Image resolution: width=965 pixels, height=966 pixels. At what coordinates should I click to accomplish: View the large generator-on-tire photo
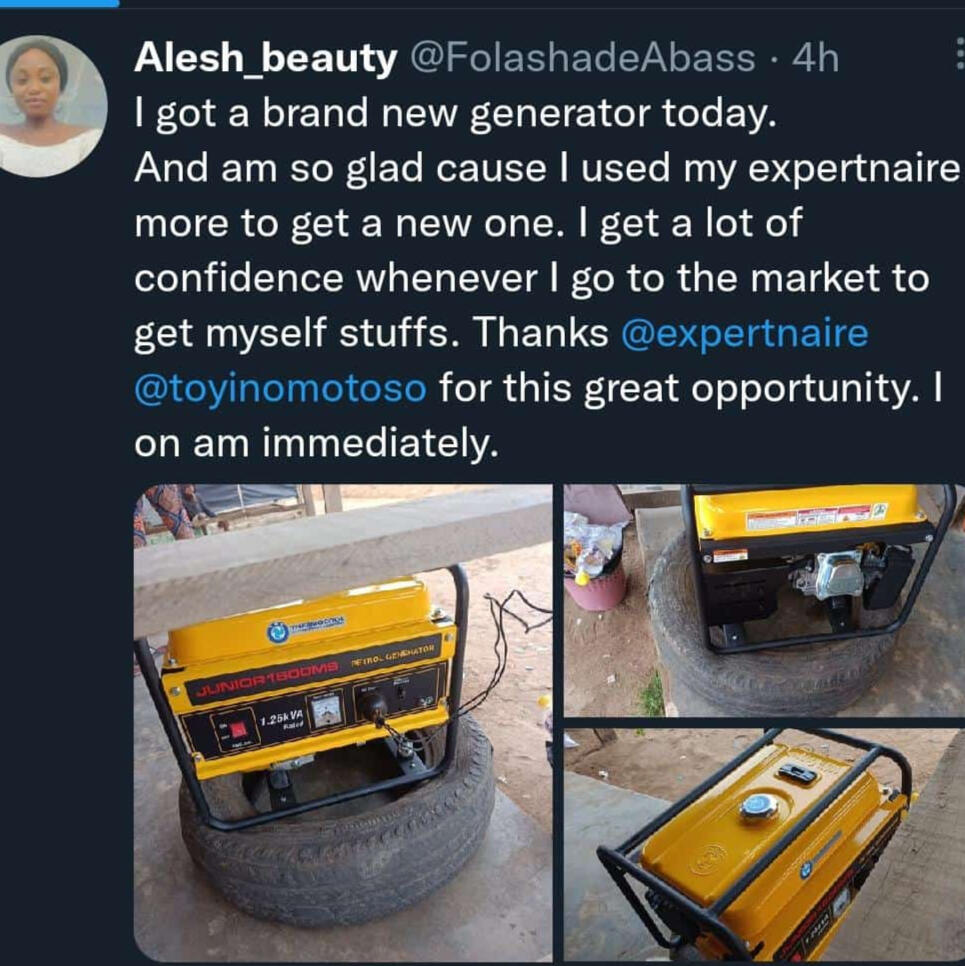point(343,722)
